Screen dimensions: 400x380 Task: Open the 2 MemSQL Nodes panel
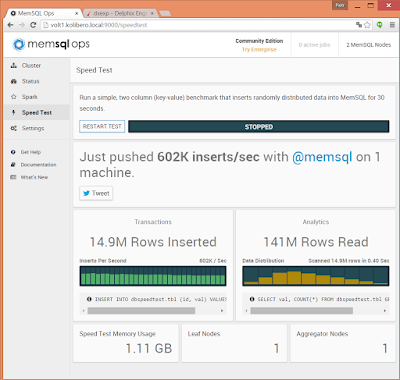pos(368,45)
